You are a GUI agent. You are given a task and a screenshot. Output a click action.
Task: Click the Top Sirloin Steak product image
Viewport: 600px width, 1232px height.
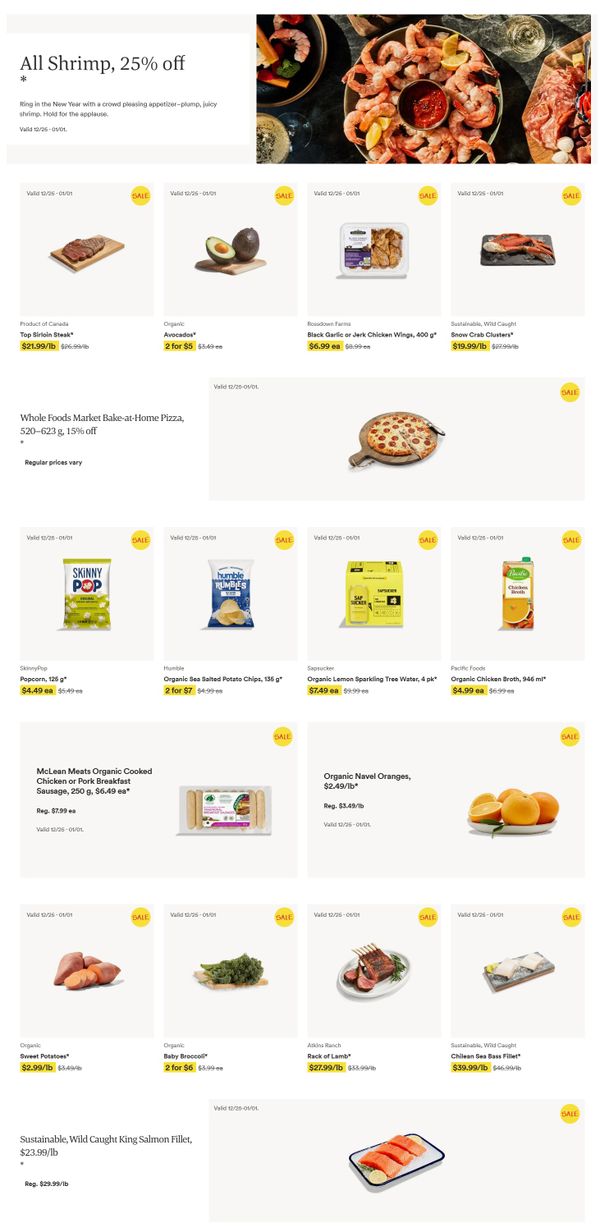point(86,251)
